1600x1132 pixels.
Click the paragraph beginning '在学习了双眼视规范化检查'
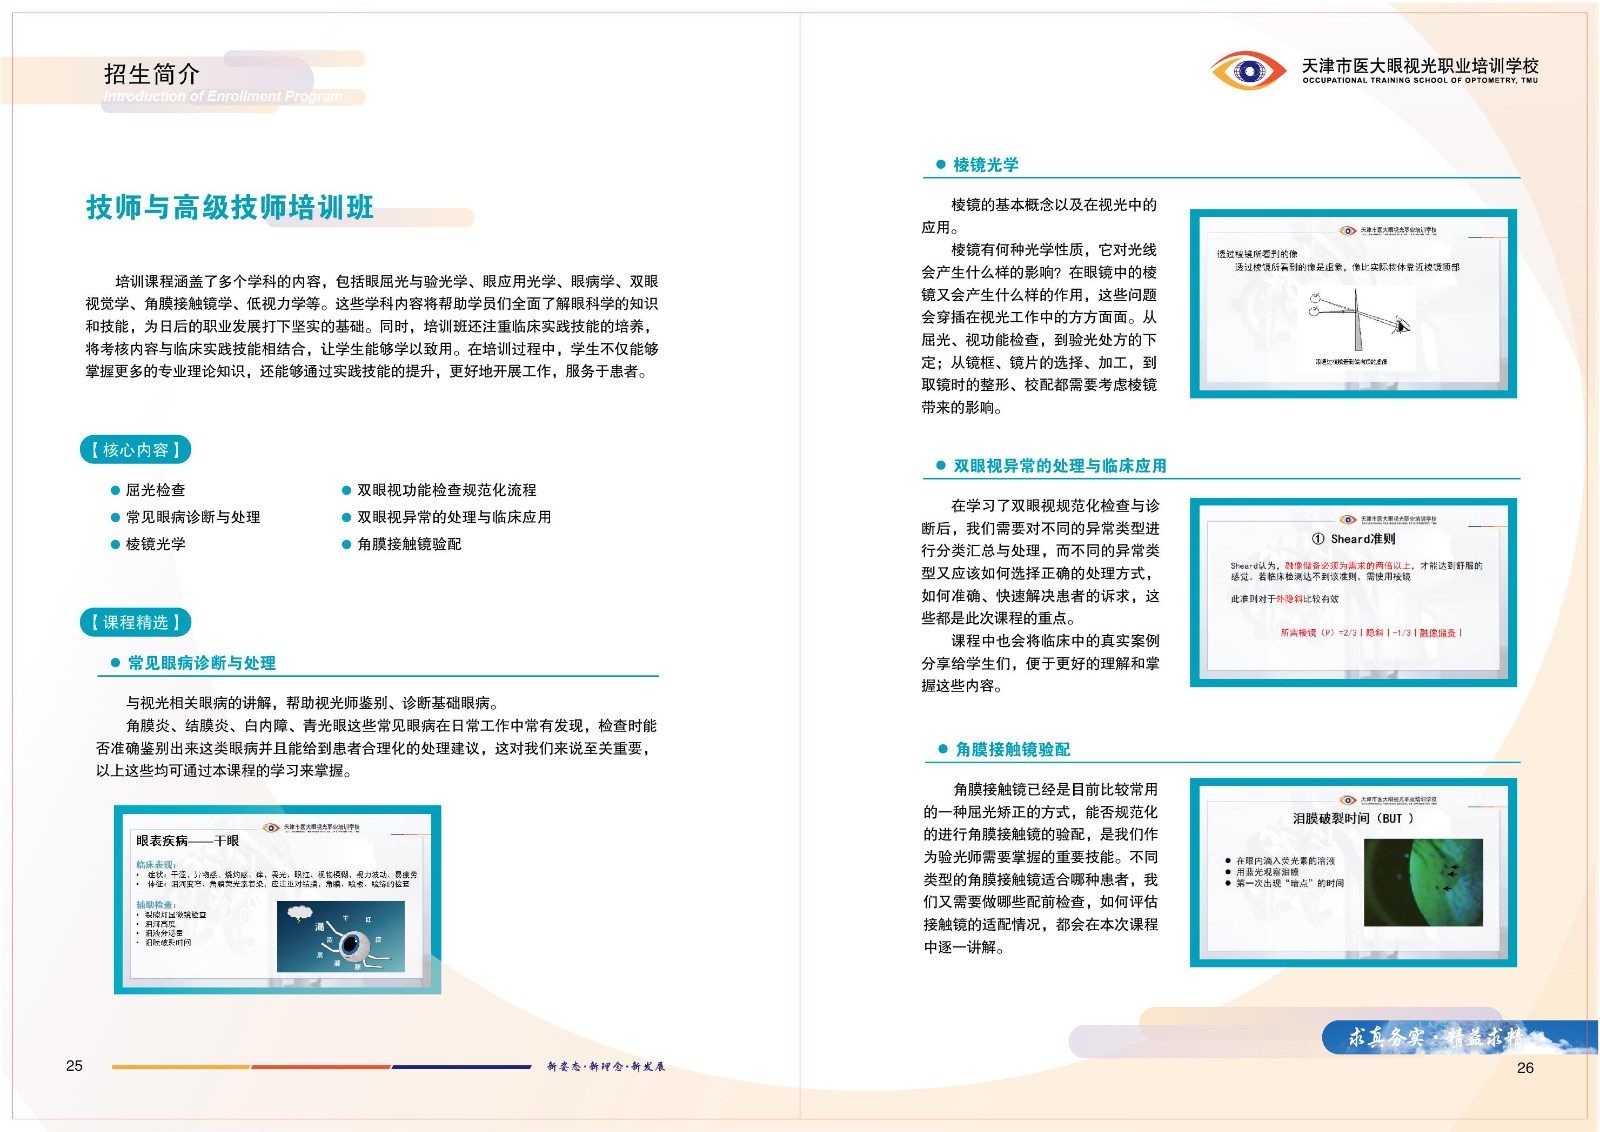pyautogui.click(x=1040, y=562)
